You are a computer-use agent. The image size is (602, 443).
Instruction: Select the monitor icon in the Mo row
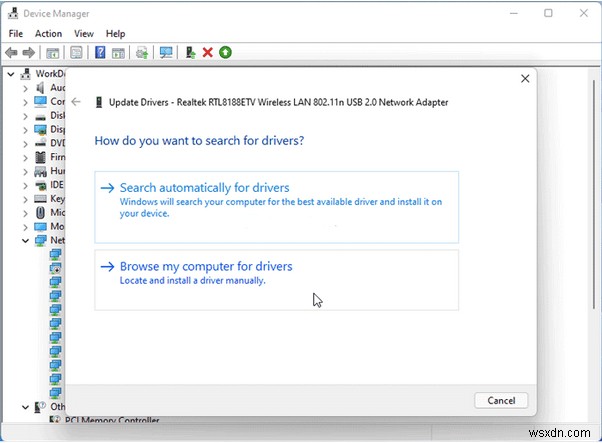click(x=40, y=226)
